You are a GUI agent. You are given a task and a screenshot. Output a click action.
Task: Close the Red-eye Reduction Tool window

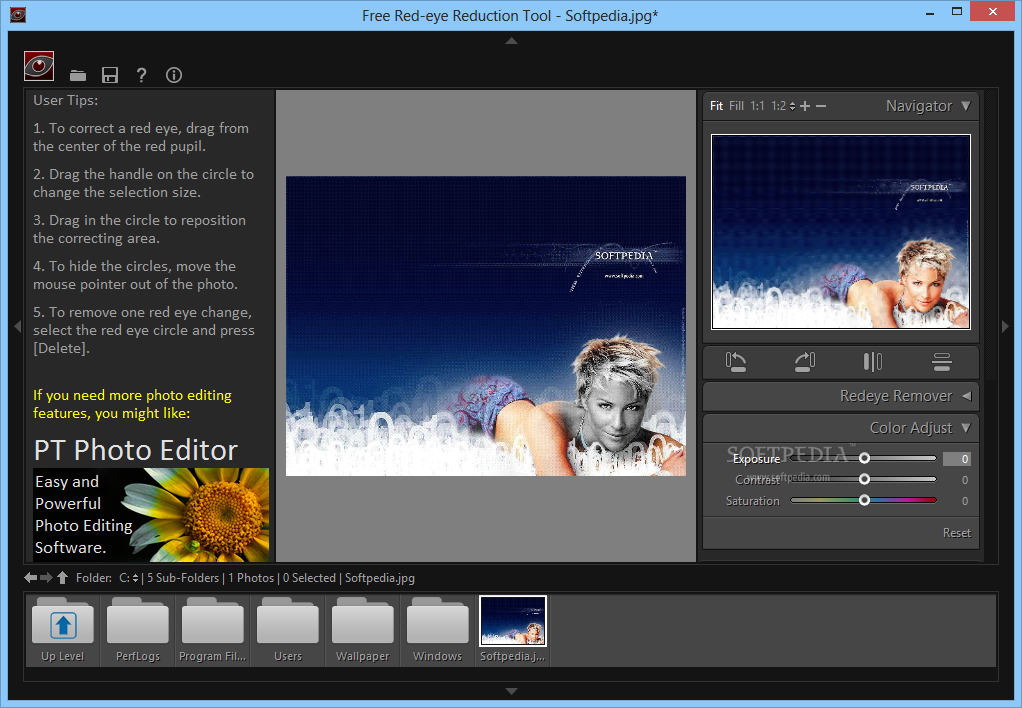993,12
